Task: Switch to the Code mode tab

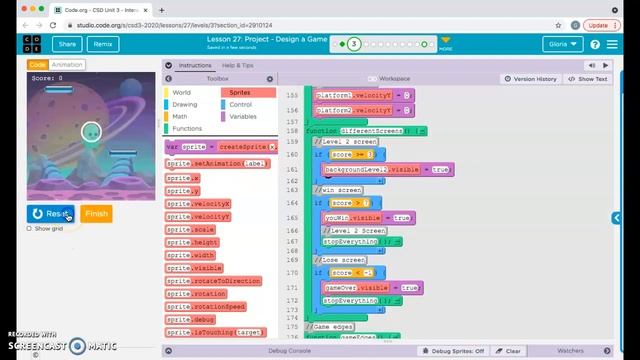Action: [x=38, y=64]
